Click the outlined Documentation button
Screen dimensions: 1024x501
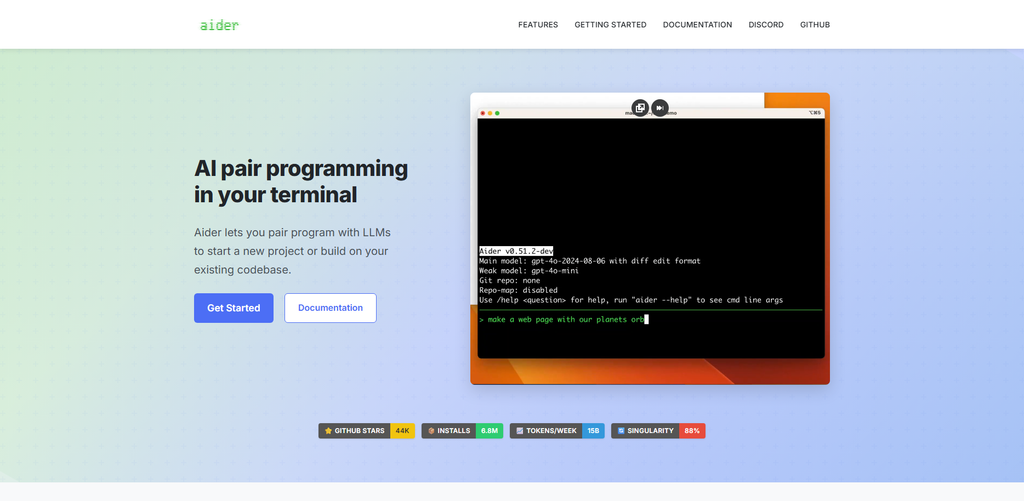click(330, 308)
